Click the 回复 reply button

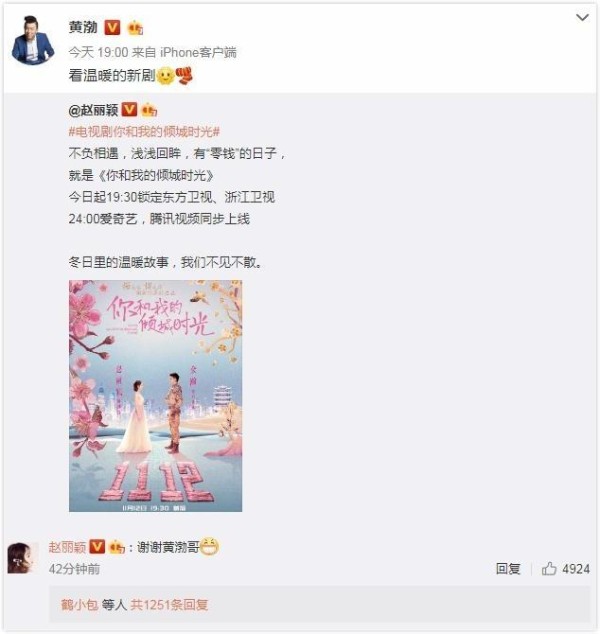coord(508,569)
